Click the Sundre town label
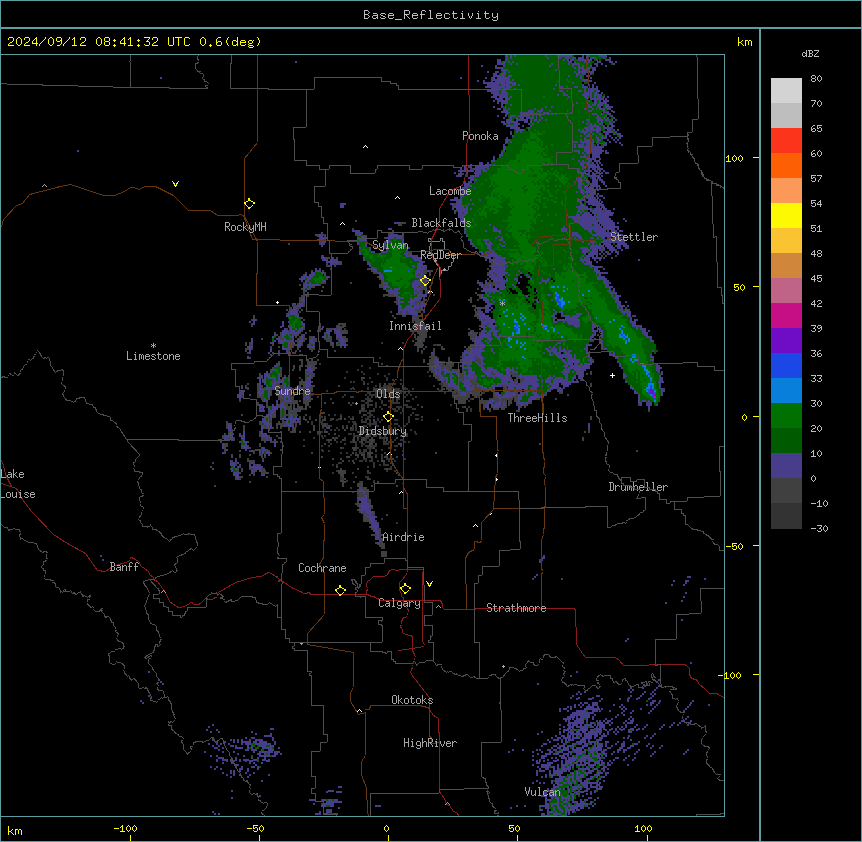Screen dimensions: 862x842 pyautogui.click(x=292, y=391)
